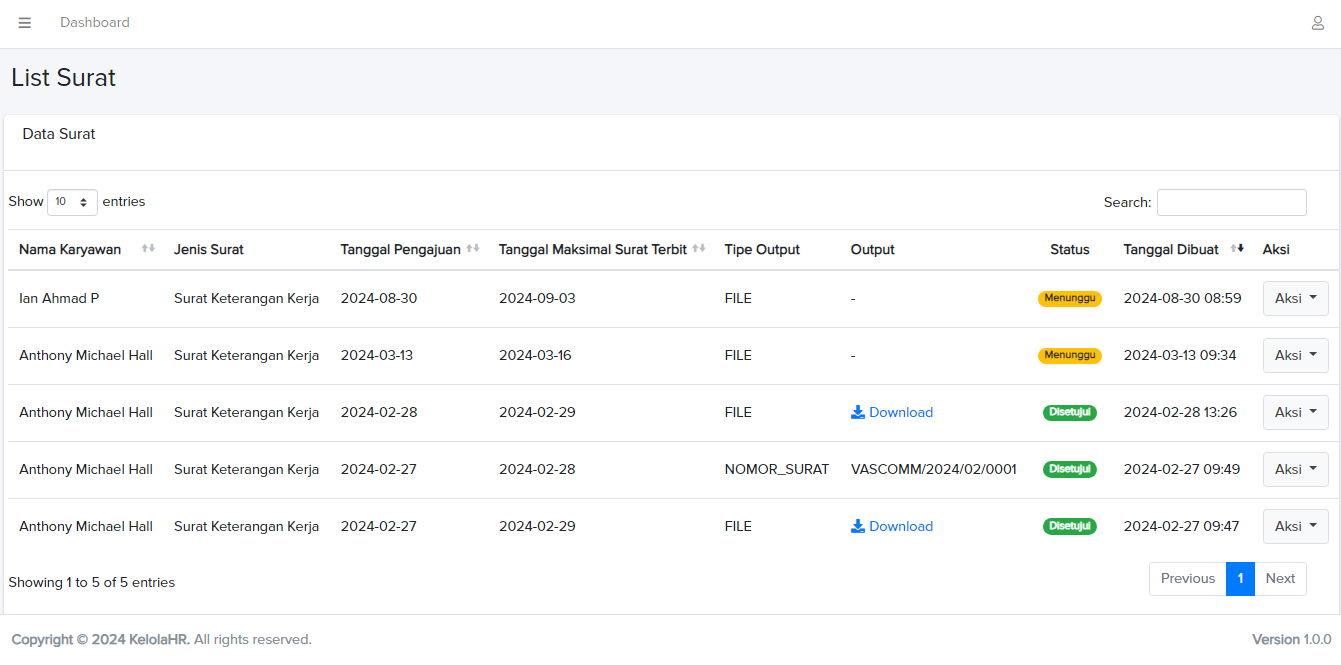Focus the Search input field
The image size is (1341, 665).
click(1231, 202)
